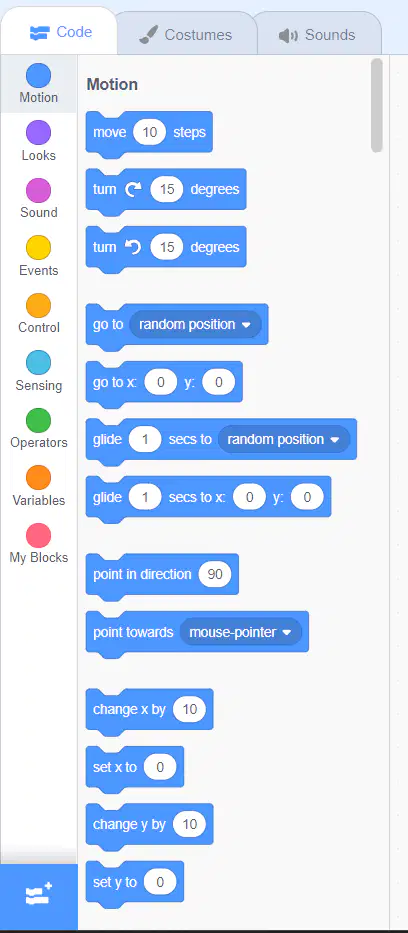Switch to the Sounds tab
Screen dimensions: 408x933
click(318, 35)
